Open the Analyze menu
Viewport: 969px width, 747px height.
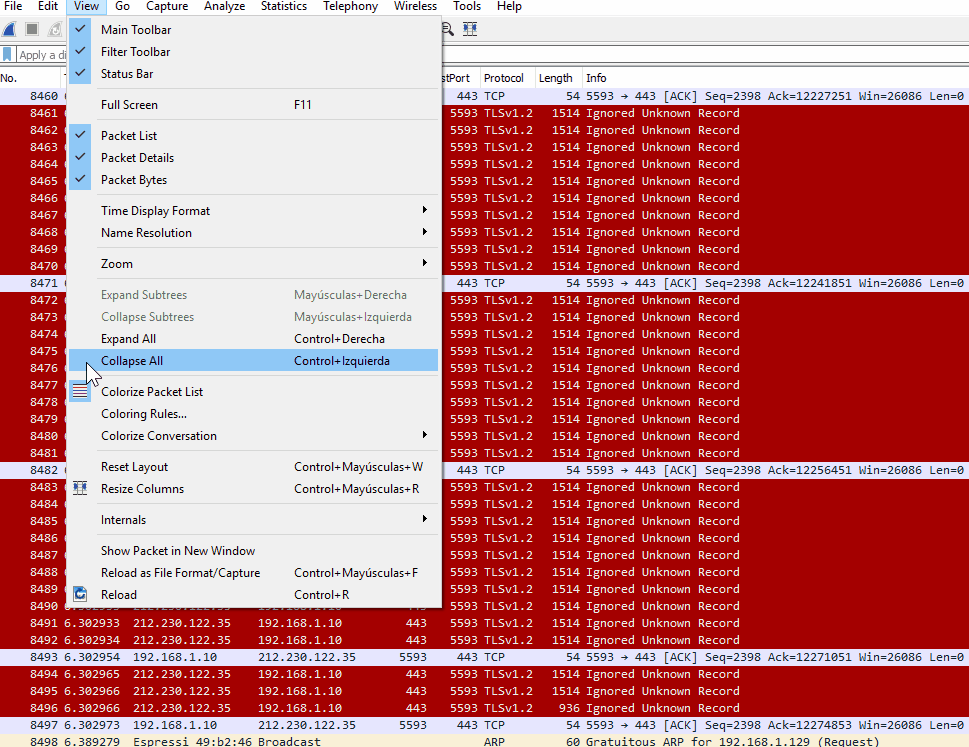click(x=224, y=6)
